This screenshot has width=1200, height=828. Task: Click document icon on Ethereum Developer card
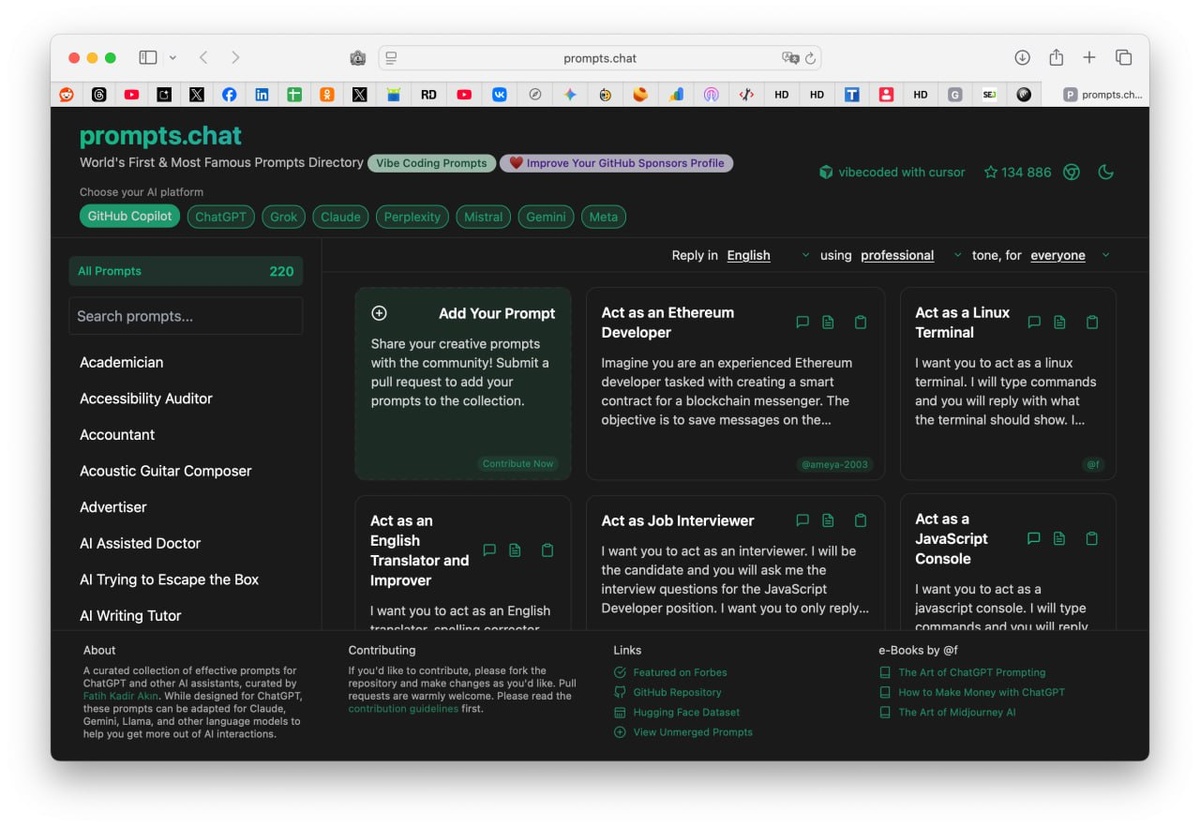(828, 322)
